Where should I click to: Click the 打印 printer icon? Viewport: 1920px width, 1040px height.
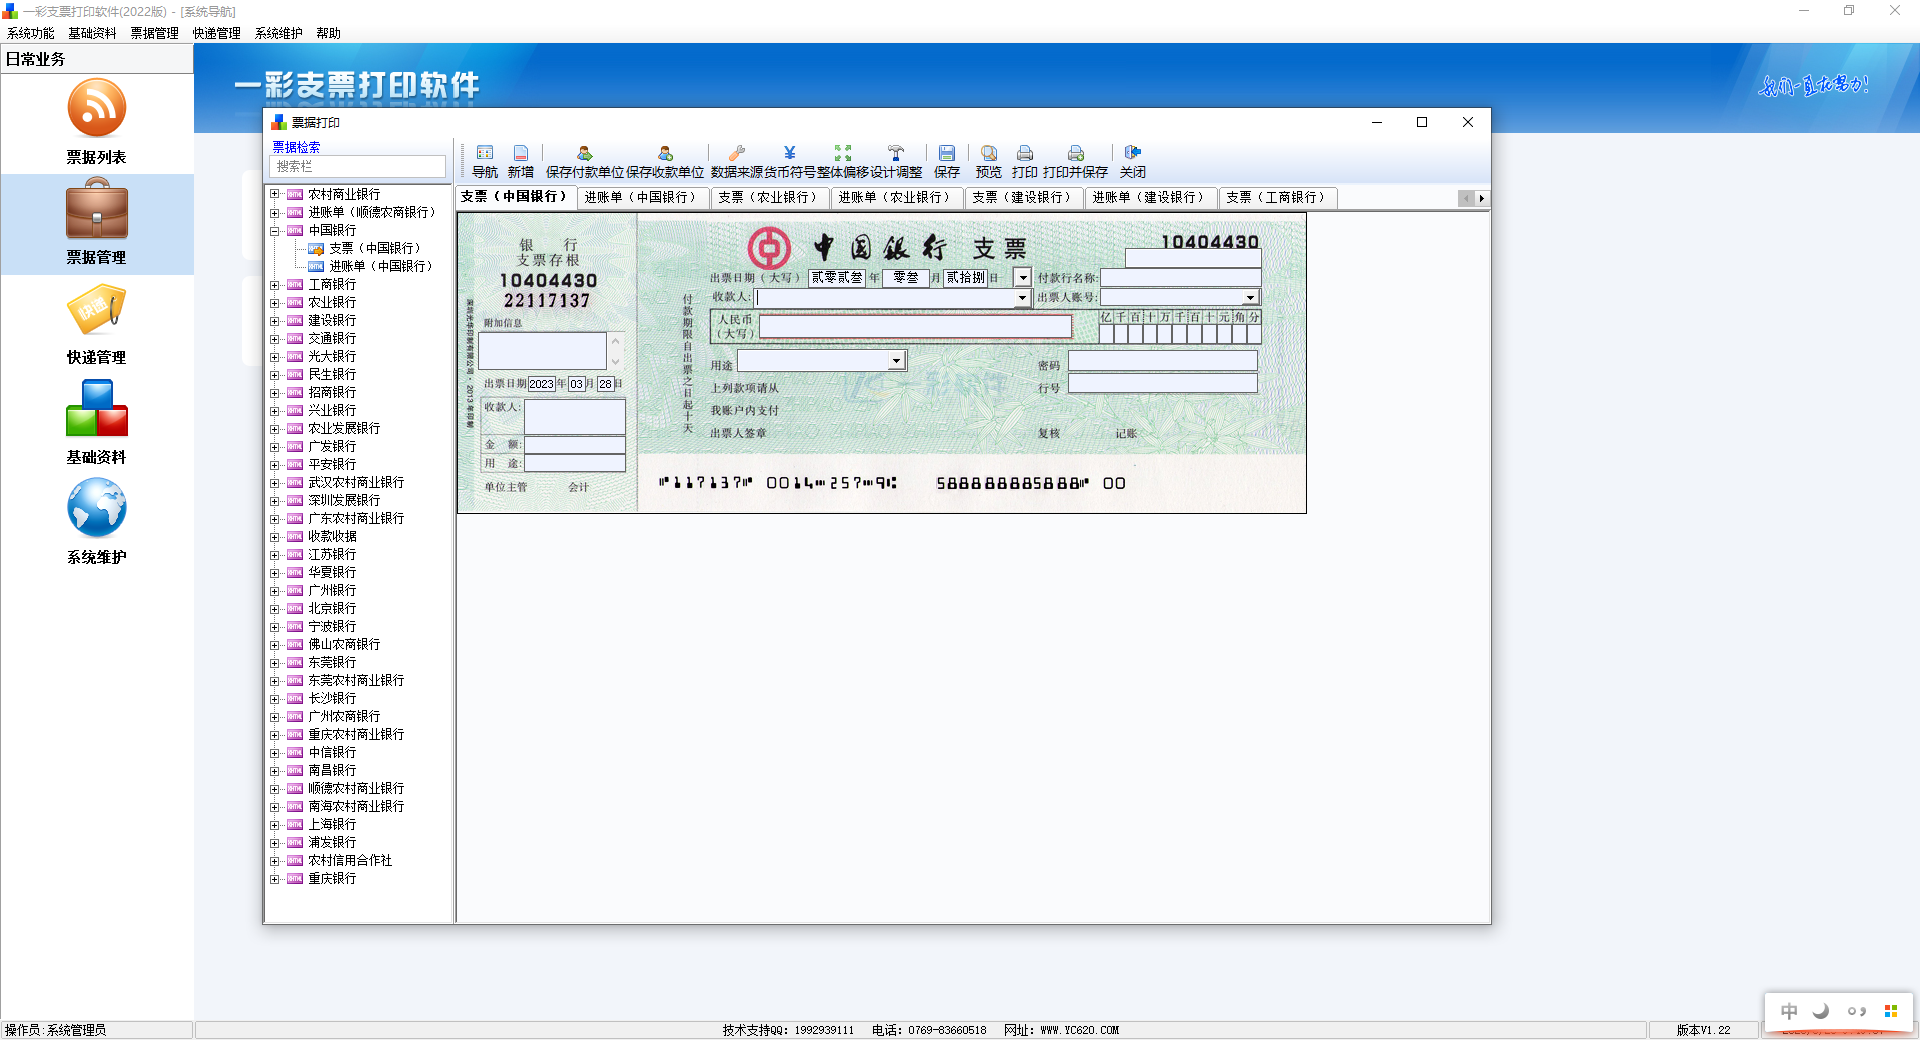pos(1025,153)
